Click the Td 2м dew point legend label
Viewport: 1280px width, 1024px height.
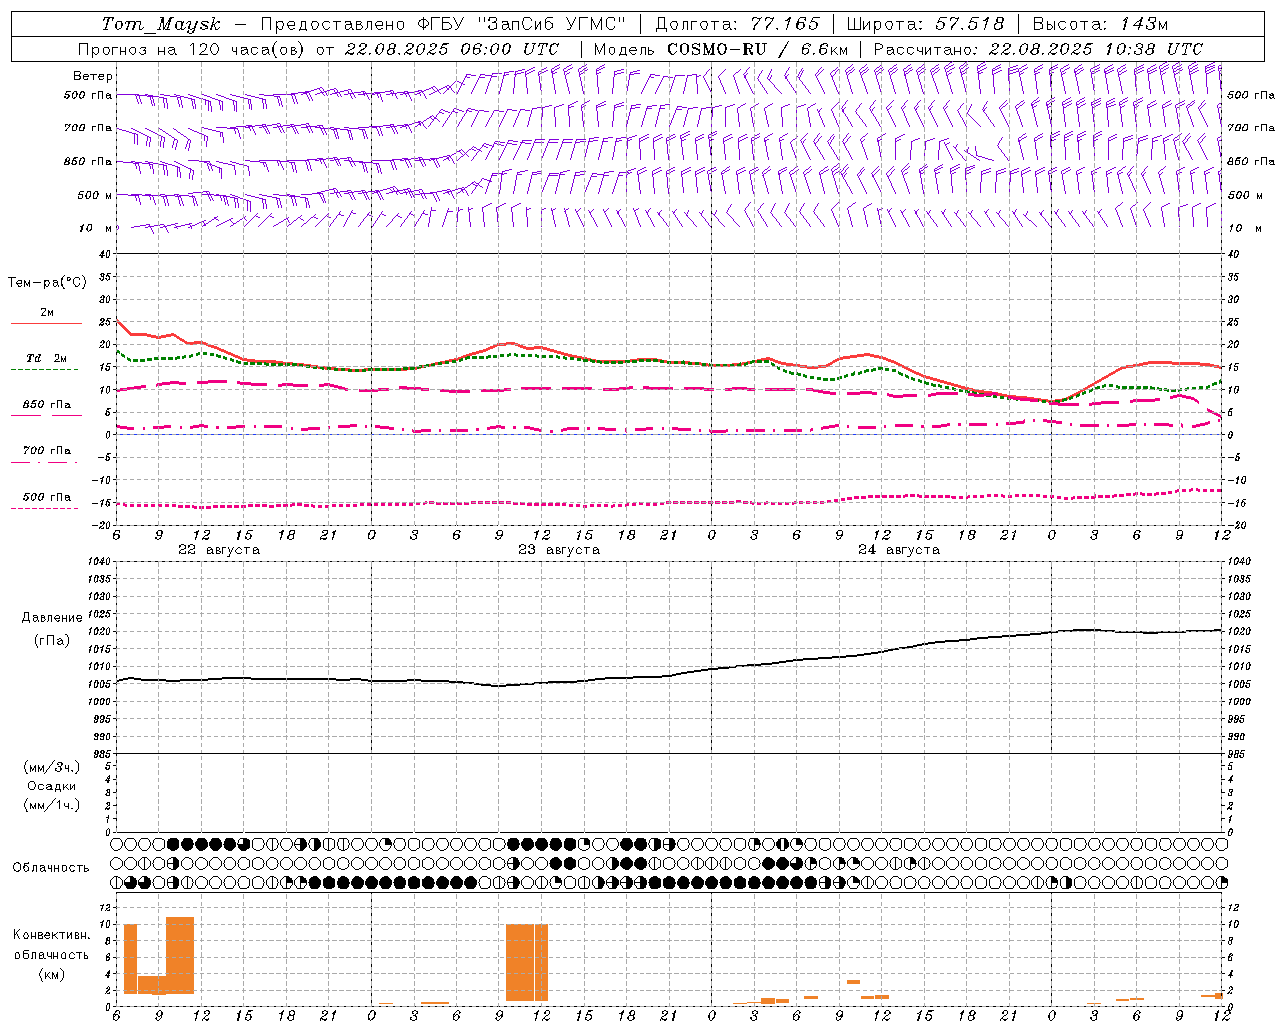tap(47, 358)
